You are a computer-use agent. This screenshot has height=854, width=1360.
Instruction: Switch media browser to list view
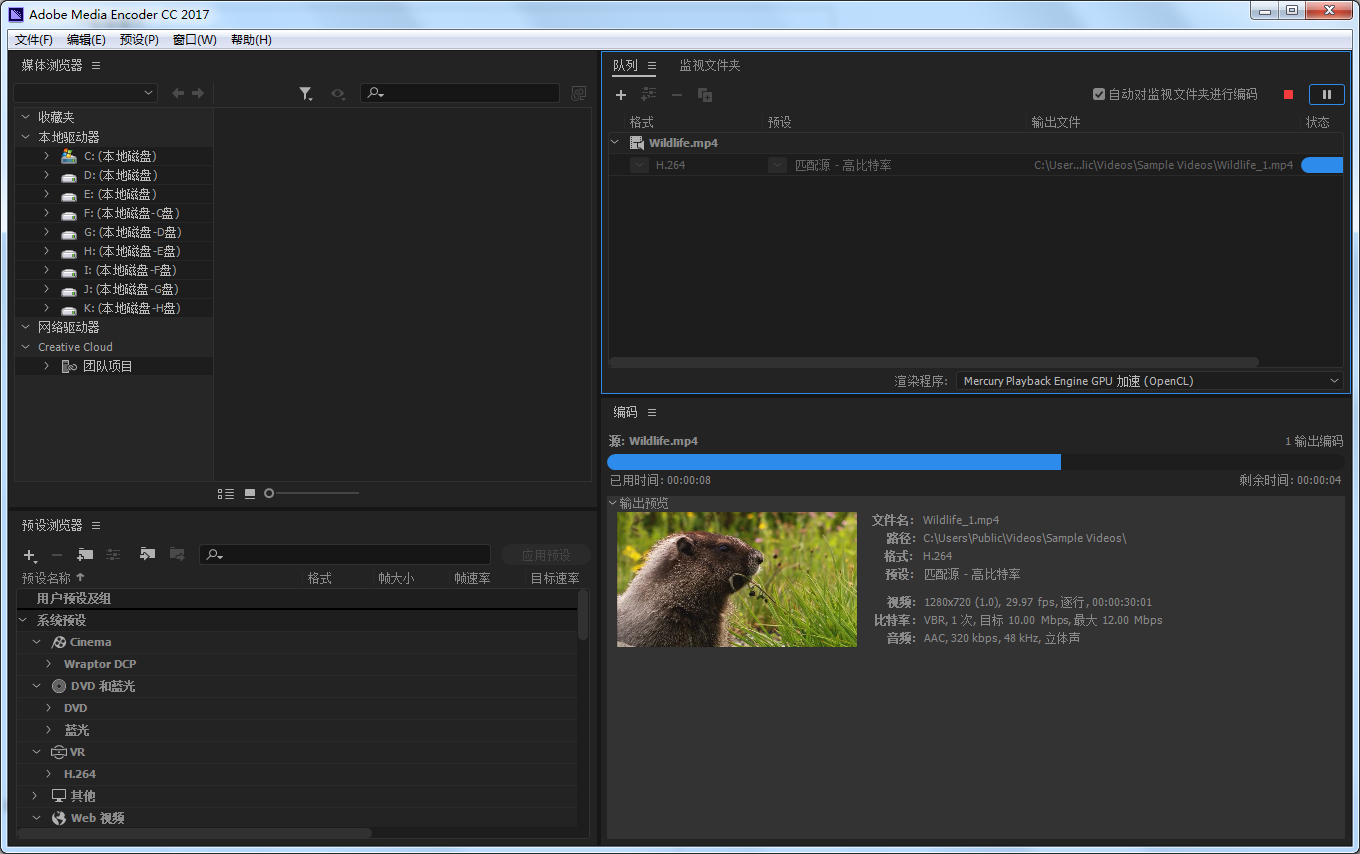226,494
